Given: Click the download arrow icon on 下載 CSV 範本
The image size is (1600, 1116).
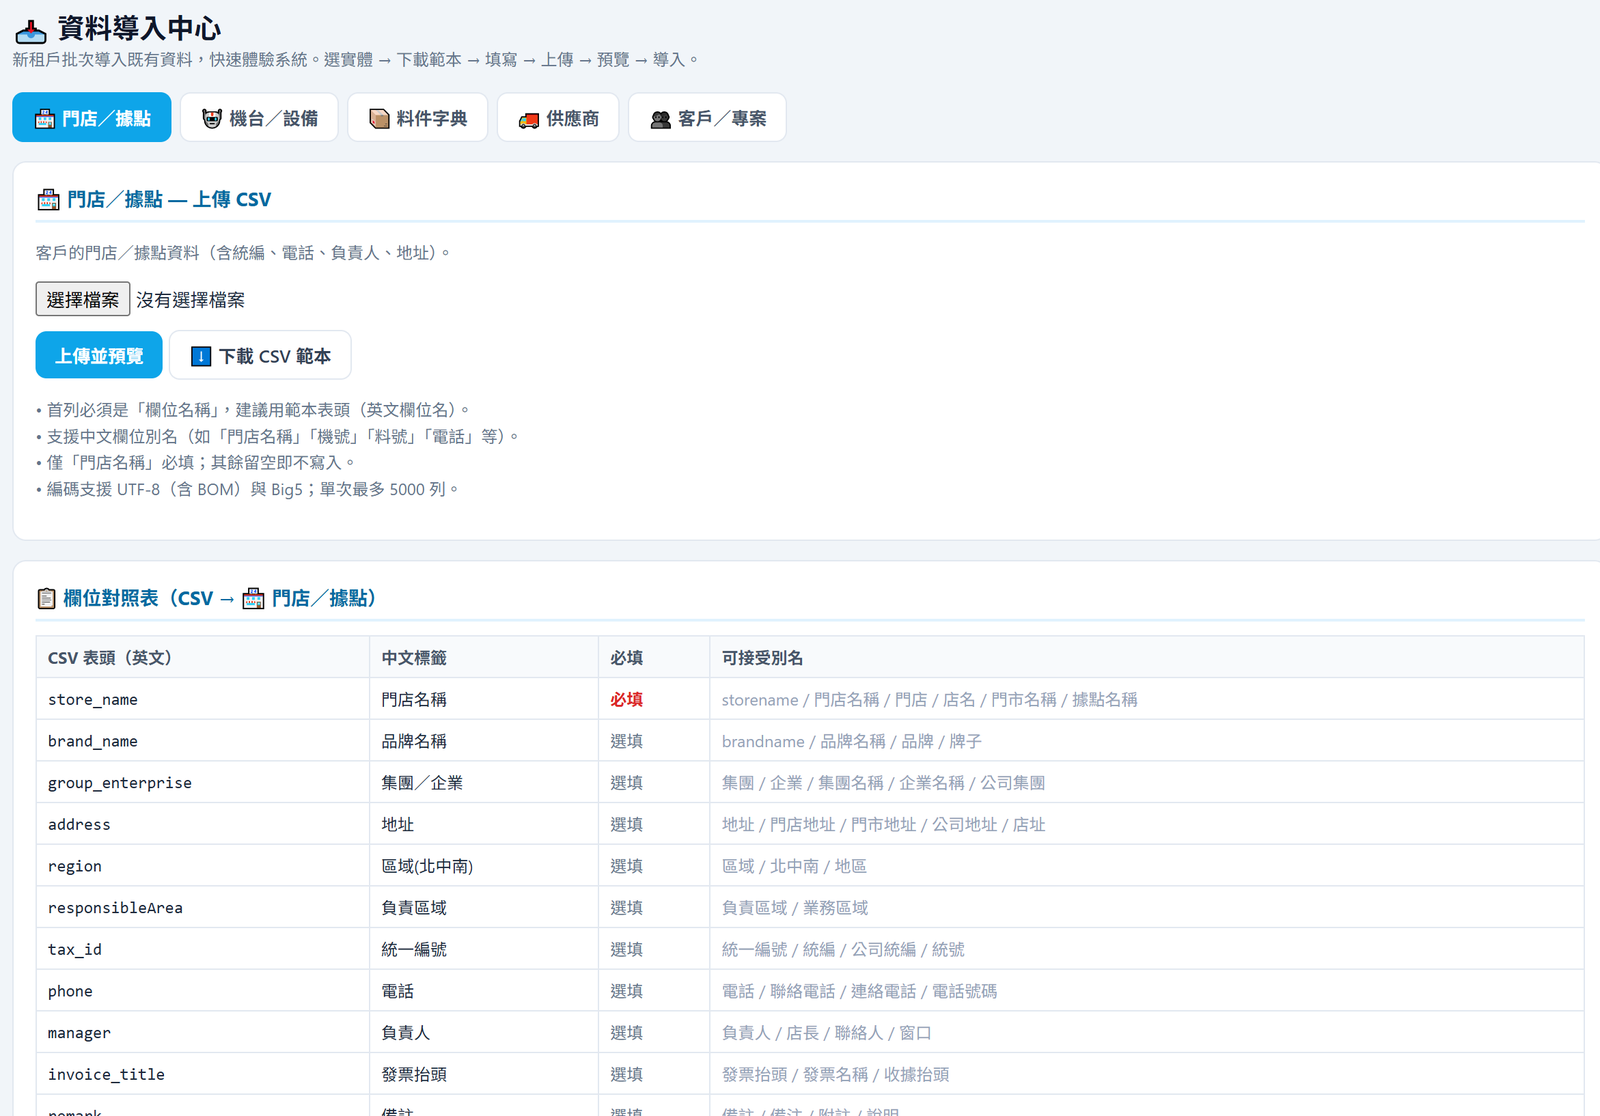Looking at the screenshot, I should 201,356.
